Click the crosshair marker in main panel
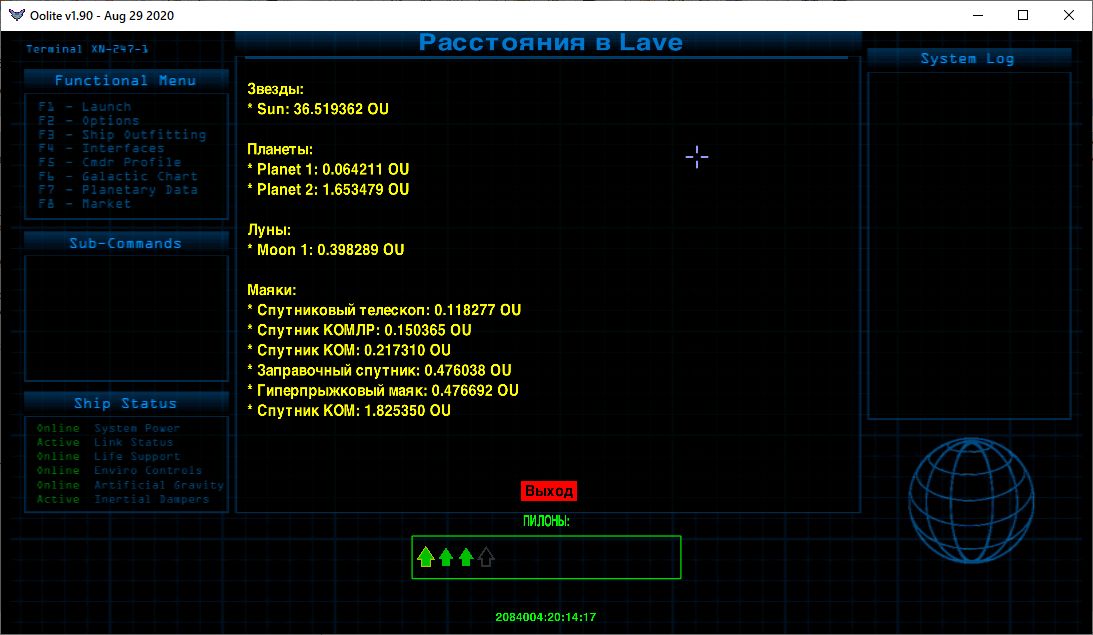The height and width of the screenshot is (635, 1093). pyautogui.click(x=697, y=156)
